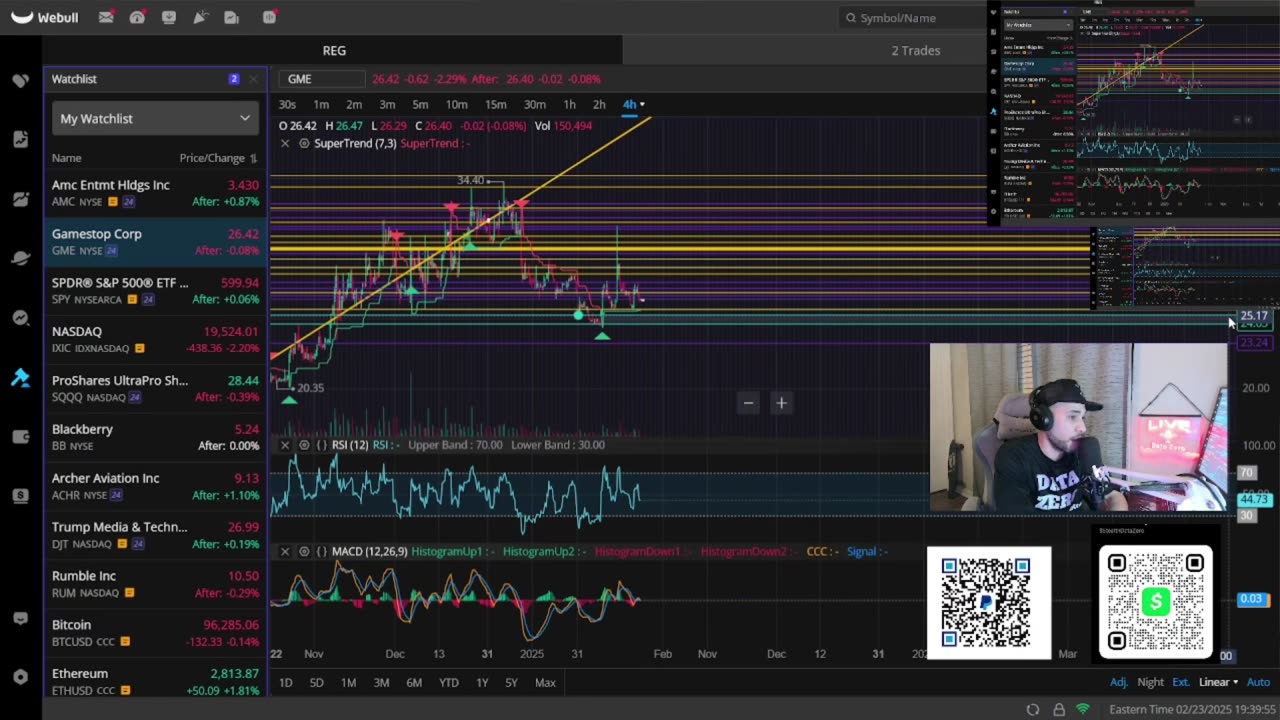Open MACD indicator script braces icon
This screenshot has height=720, width=1280.
coord(322,551)
